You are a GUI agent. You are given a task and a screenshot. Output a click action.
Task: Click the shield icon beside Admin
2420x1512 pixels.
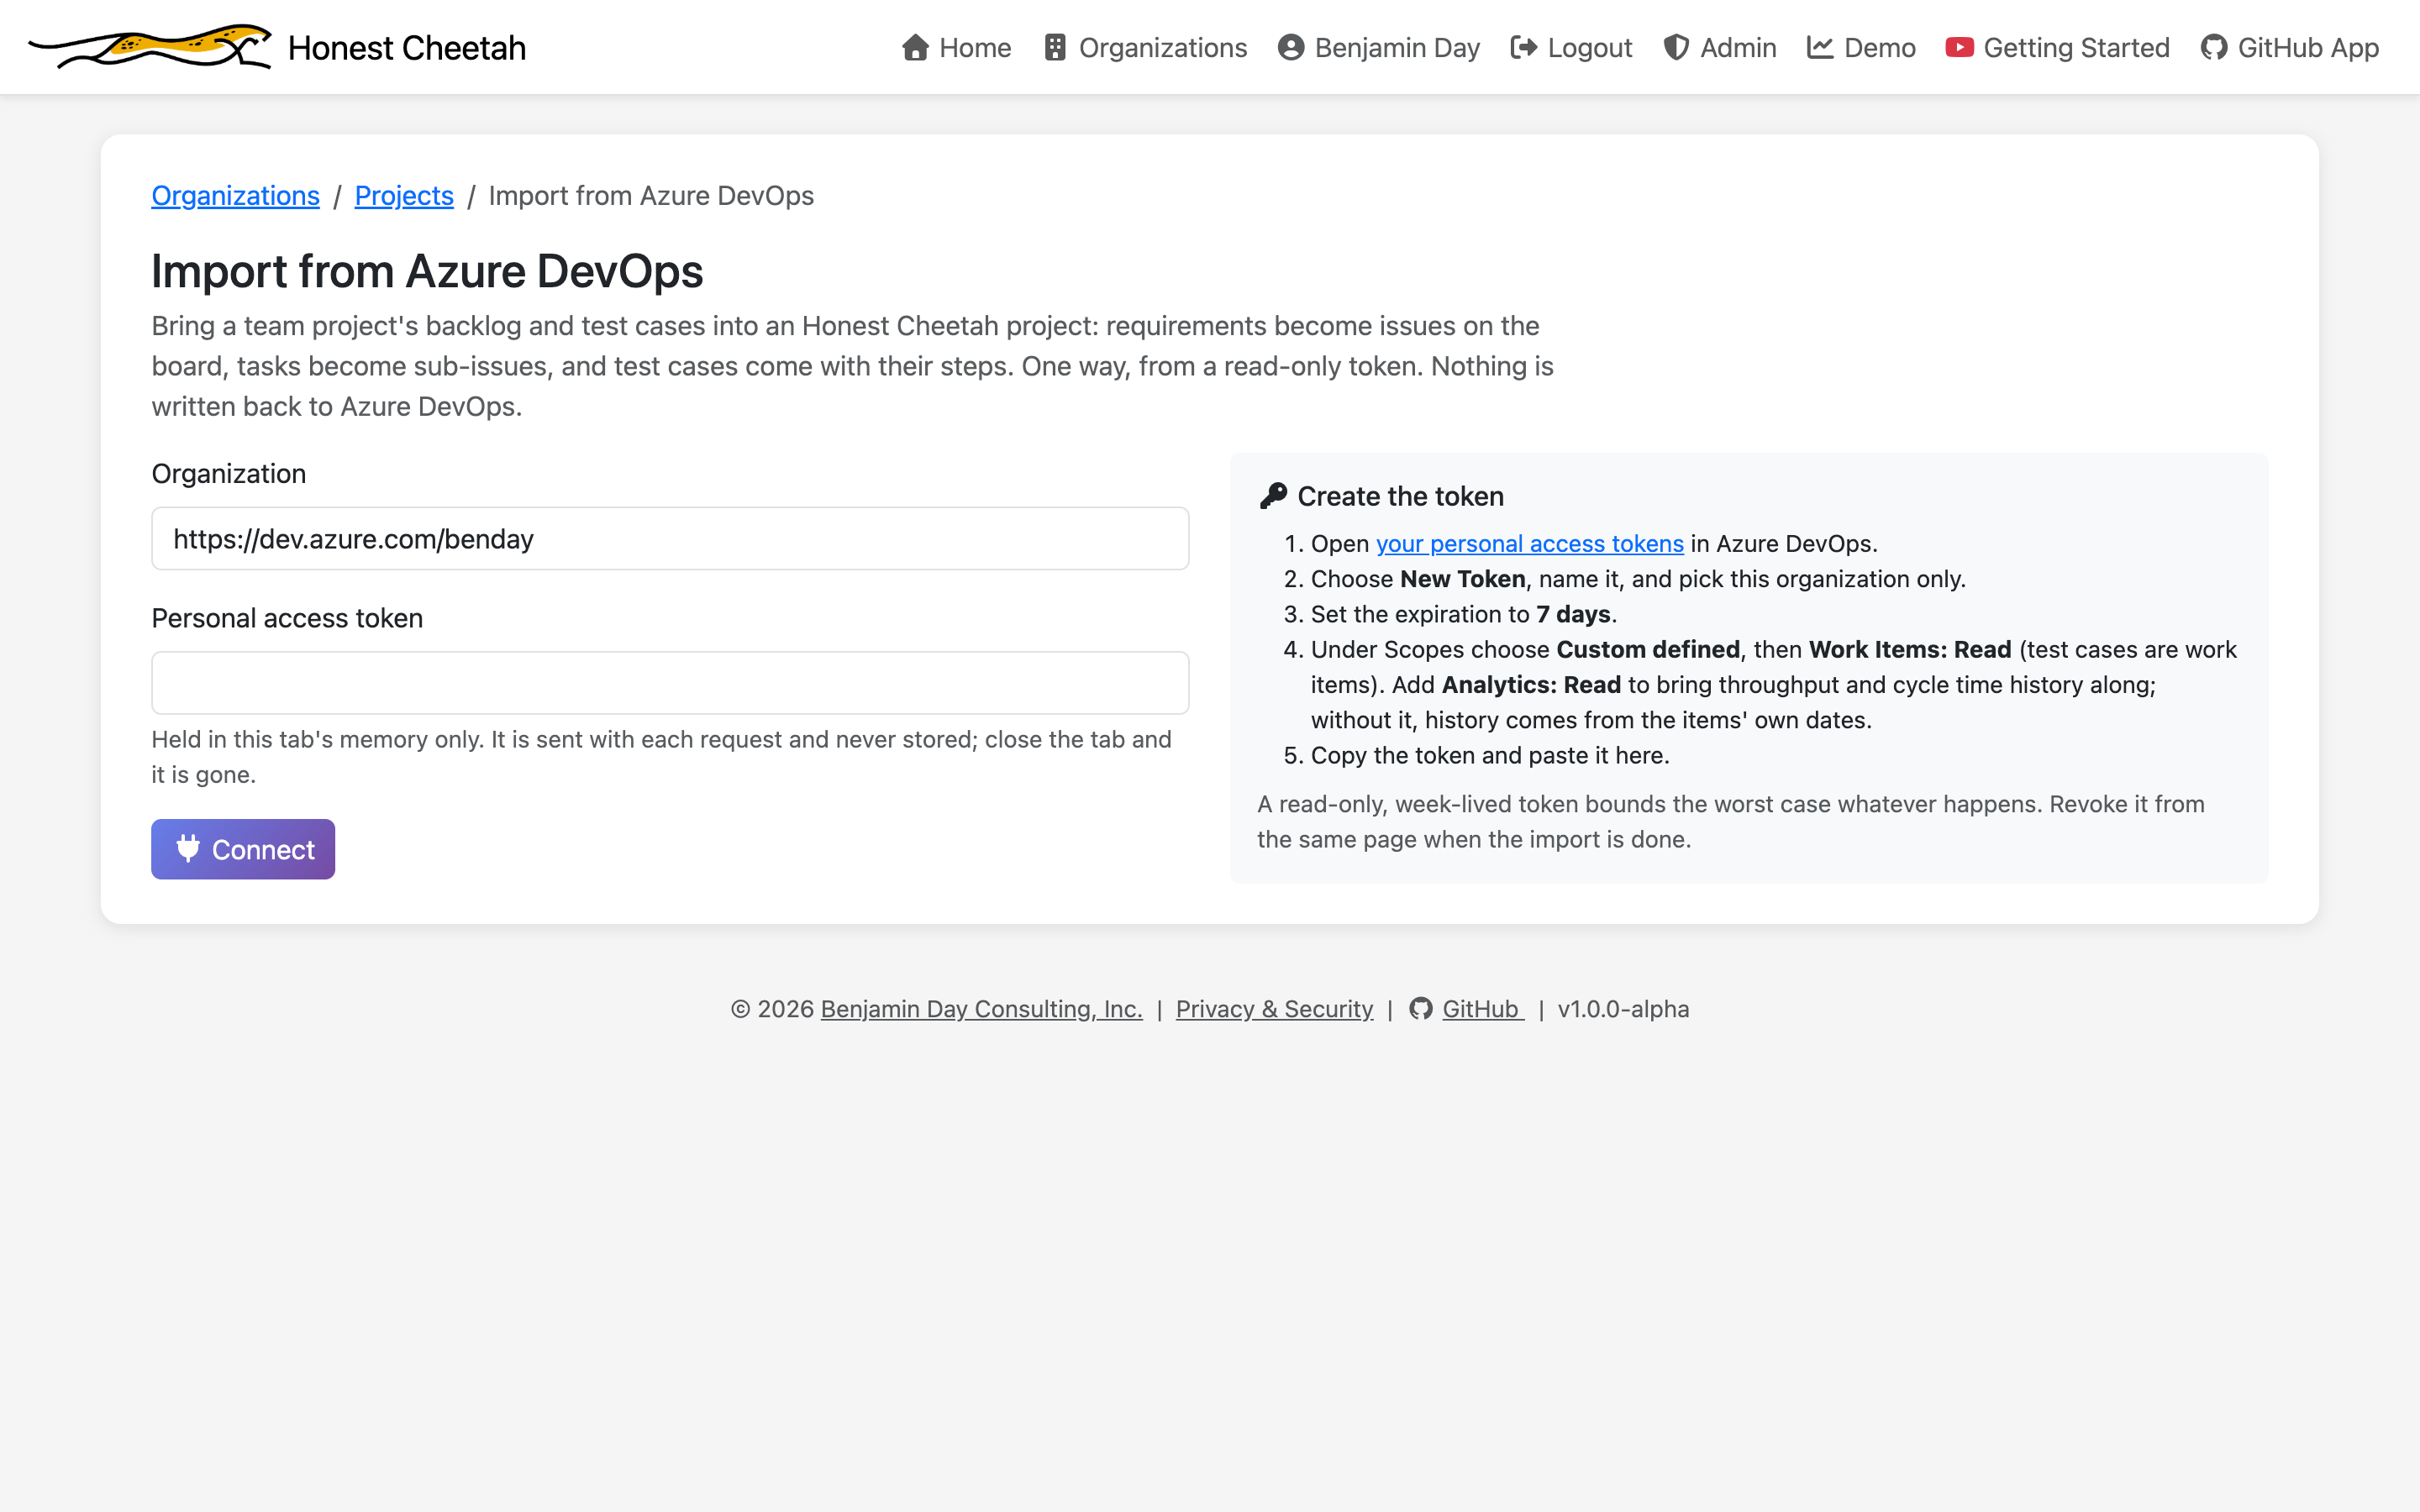(x=1676, y=48)
